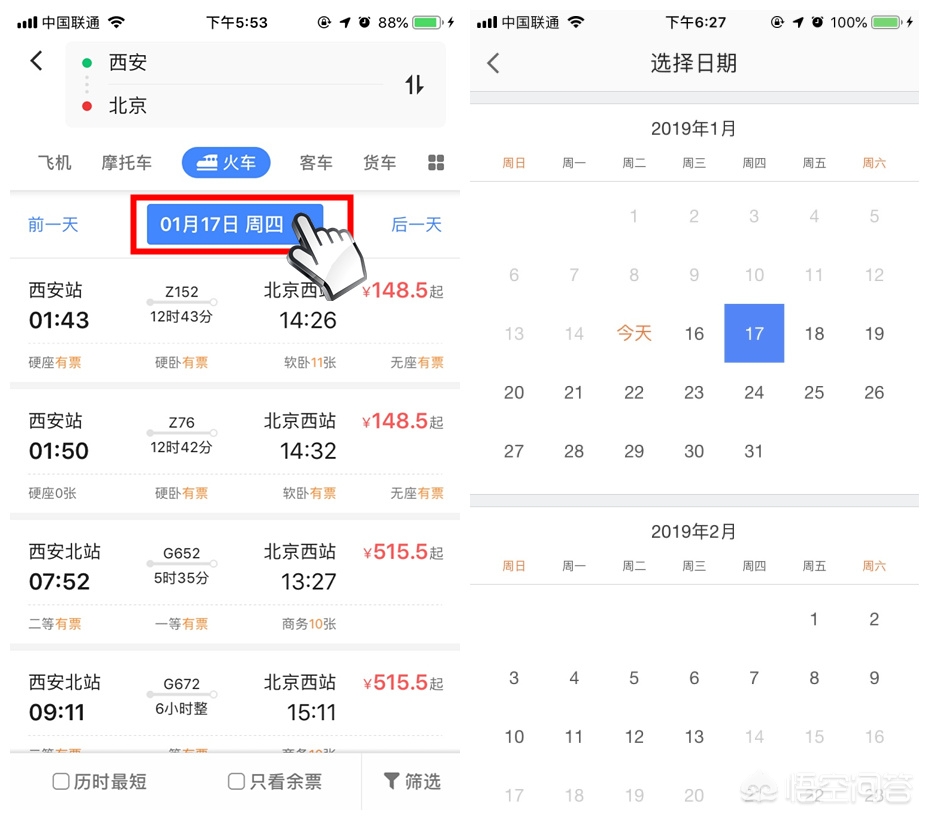929x820 pixels.
Task: Edit the departure city 西安
Action: click(127, 62)
